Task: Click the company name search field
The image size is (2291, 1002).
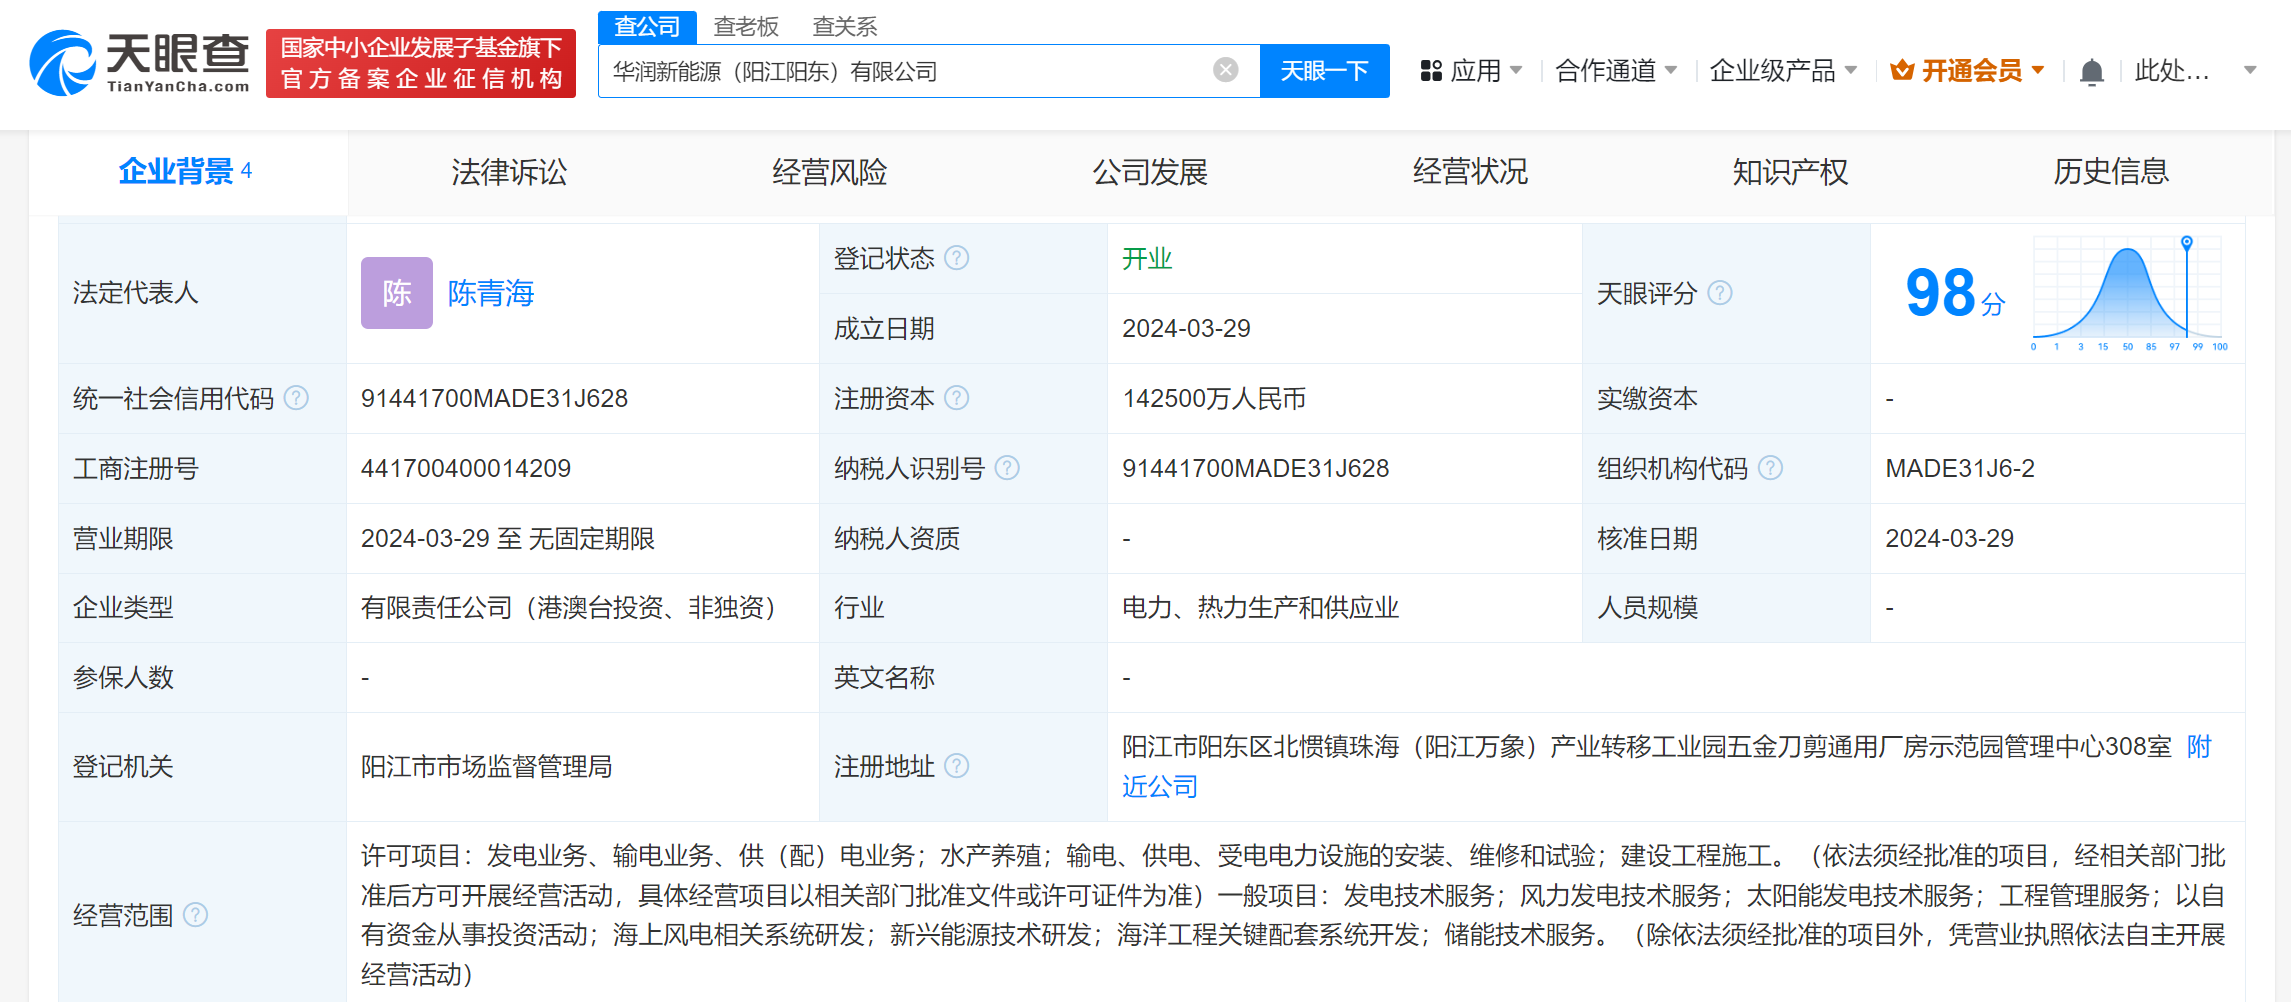Action: click(x=900, y=71)
